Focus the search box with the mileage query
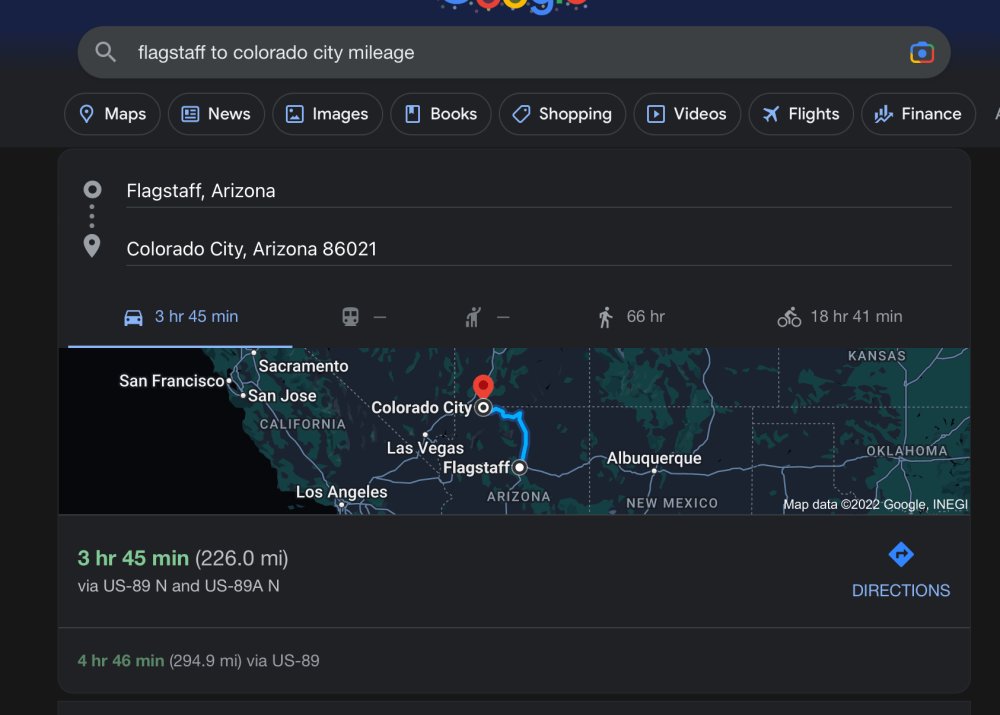This screenshot has width=1000, height=715. click(x=514, y=52)
